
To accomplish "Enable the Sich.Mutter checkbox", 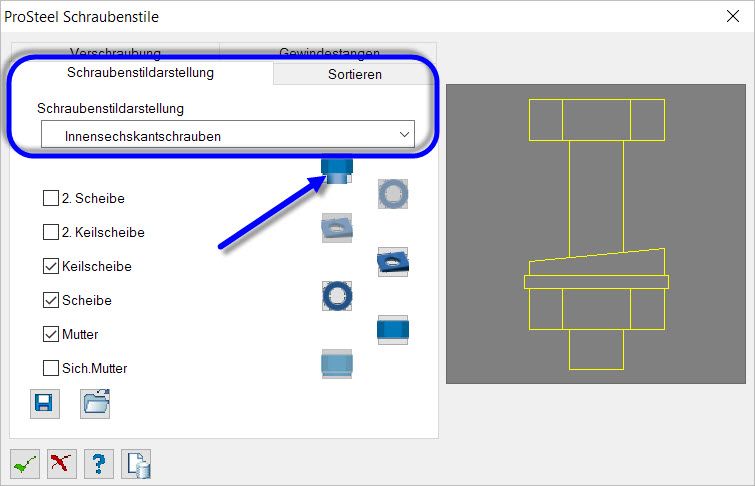I will 51,368.
